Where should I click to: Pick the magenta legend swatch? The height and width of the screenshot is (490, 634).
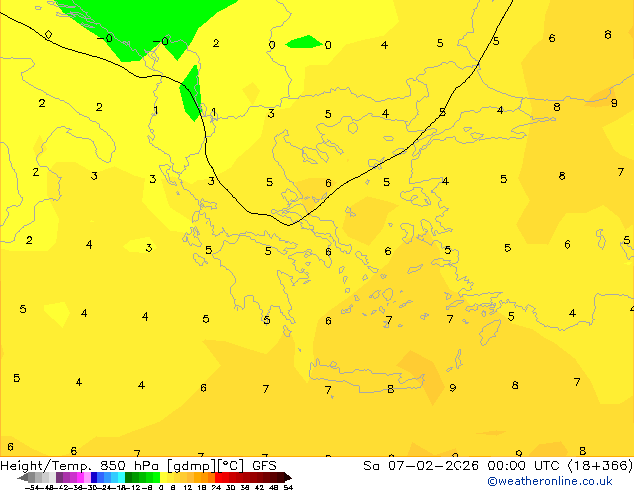(x=80, y=477)
